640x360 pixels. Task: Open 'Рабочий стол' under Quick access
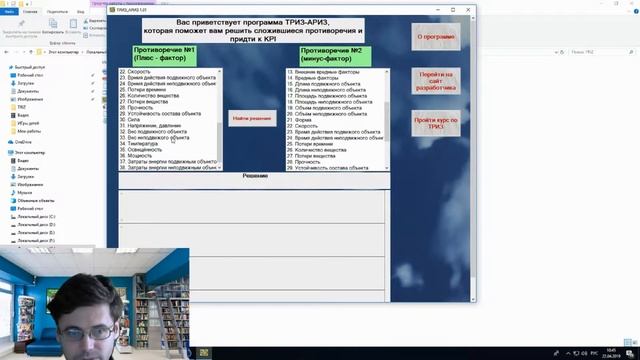click(30, 75)
